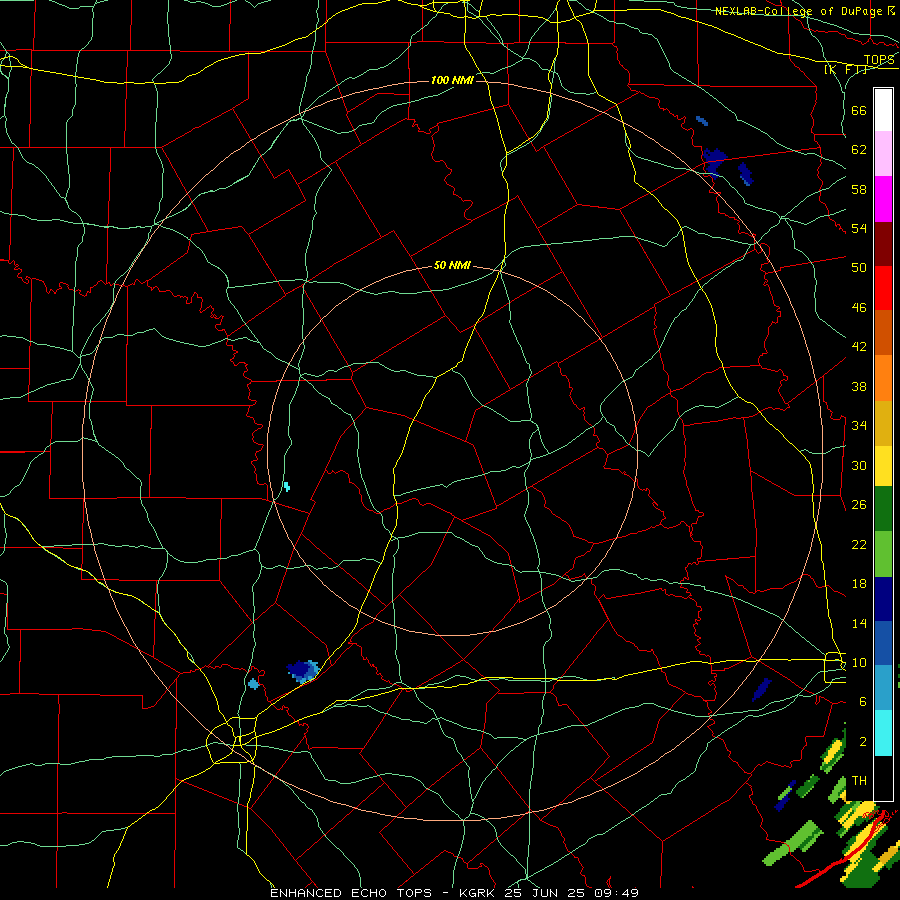This screenshot has height=900, width=900.
Task: Click the gold legend swatch
Action: 883,423
